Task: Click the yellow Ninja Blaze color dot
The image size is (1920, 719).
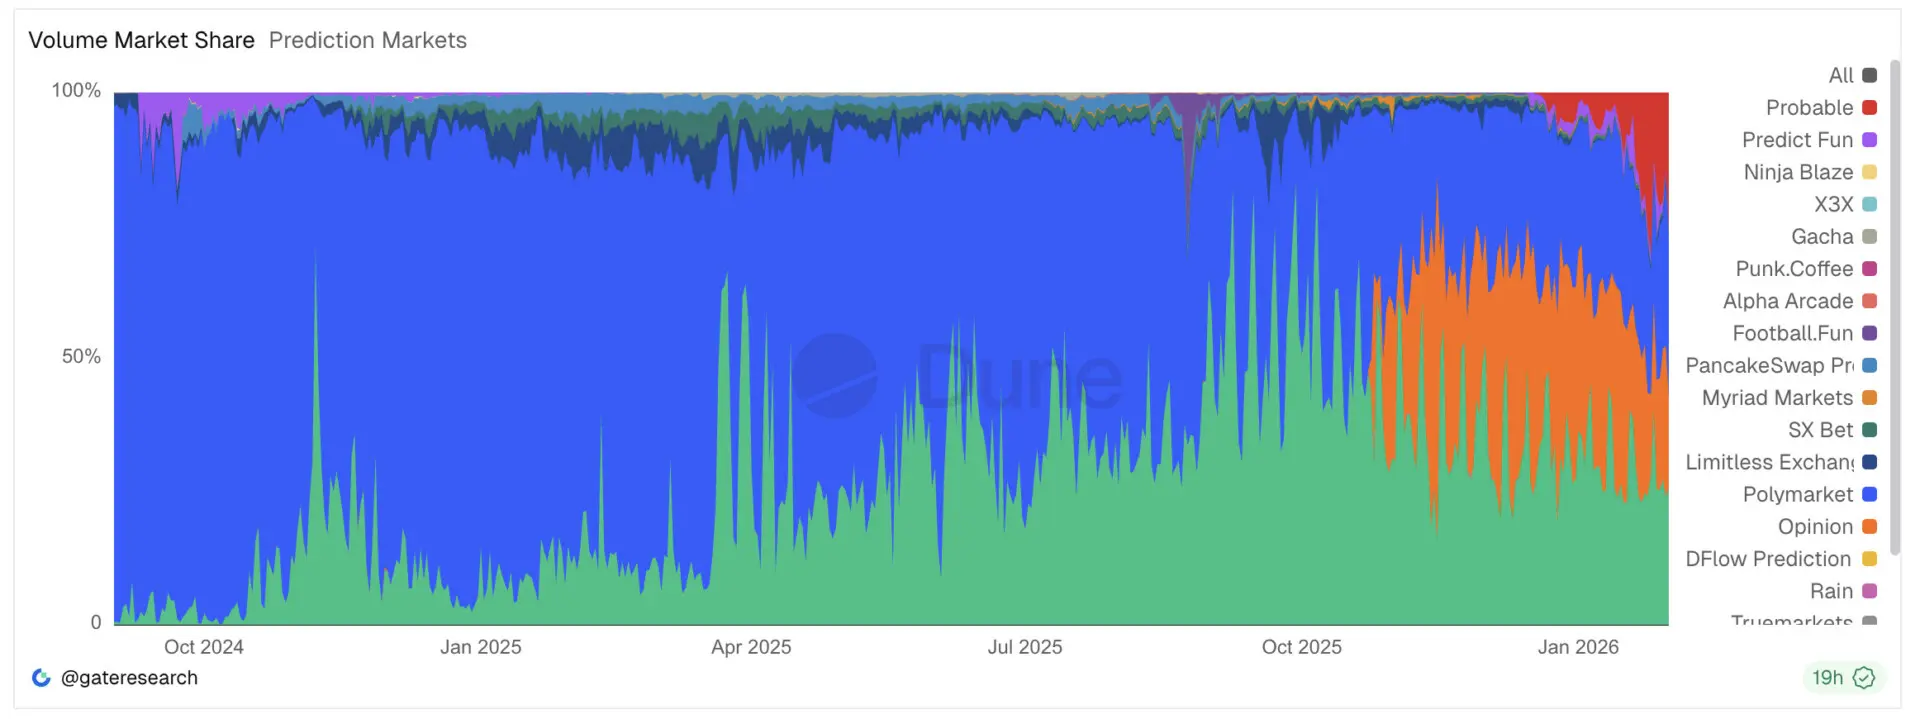Action: [x=1869, y=172]
